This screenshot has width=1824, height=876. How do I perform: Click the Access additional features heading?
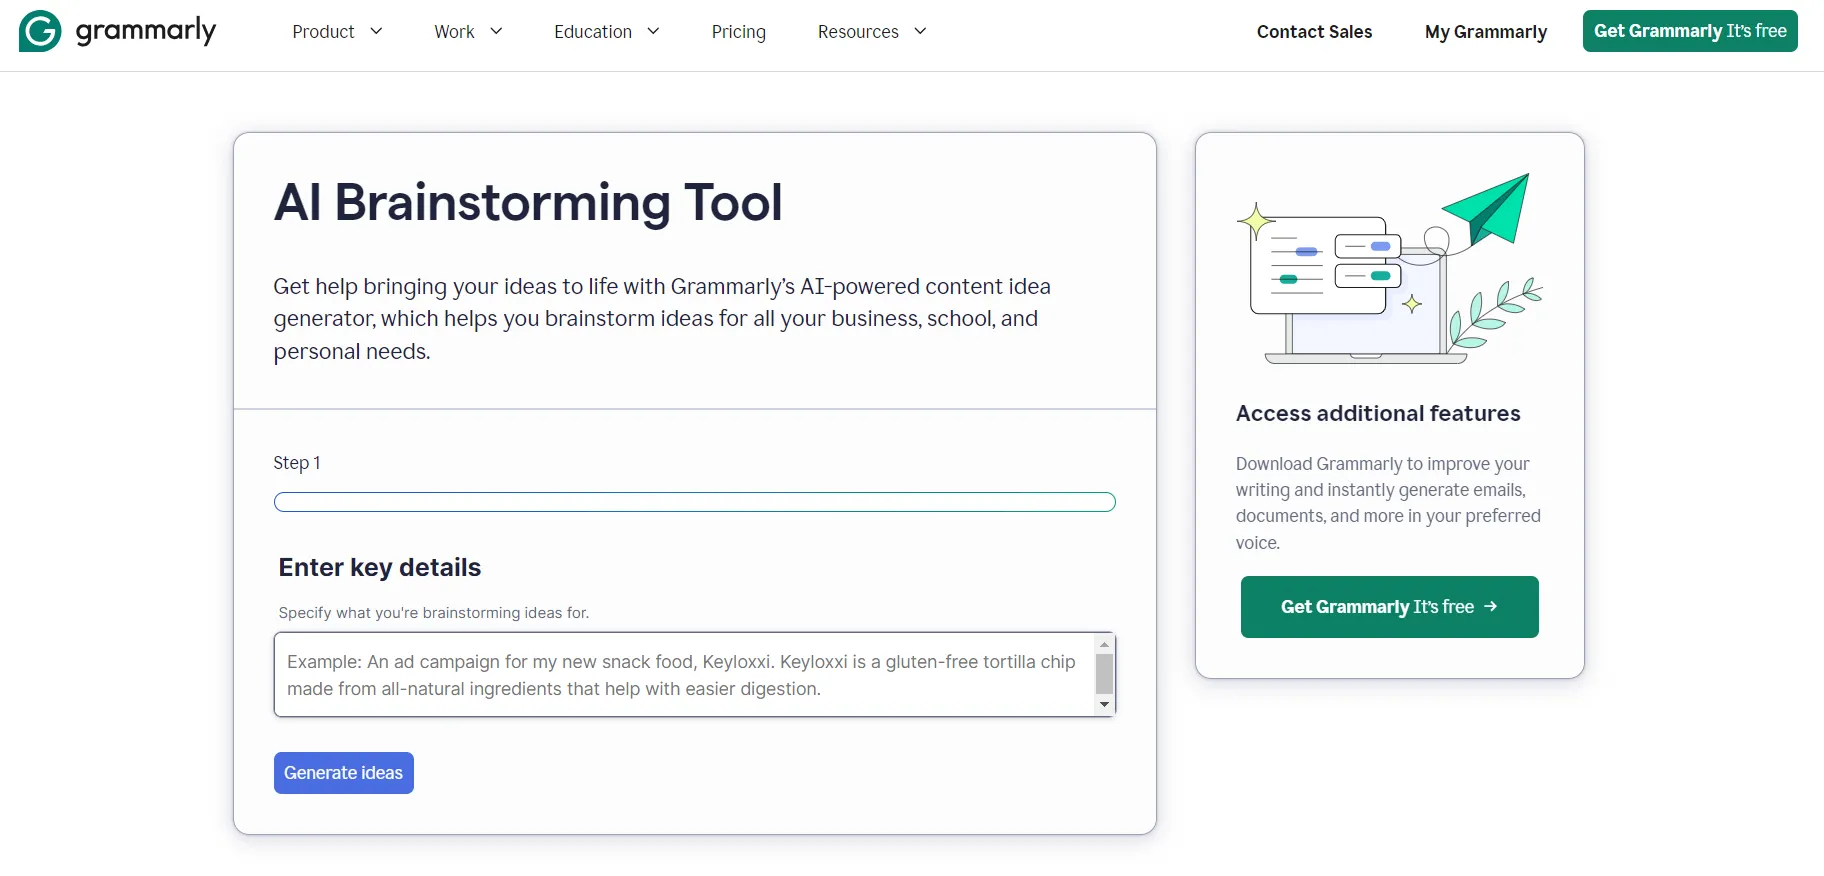pos(1378,414)
